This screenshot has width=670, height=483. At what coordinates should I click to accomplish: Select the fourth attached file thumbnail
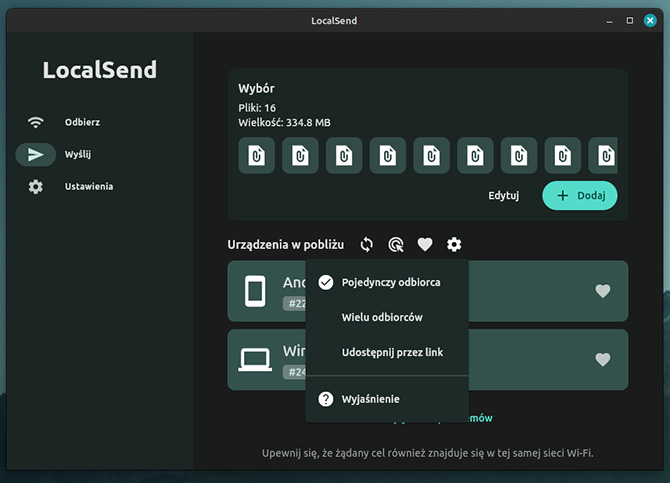pos(388,155)
